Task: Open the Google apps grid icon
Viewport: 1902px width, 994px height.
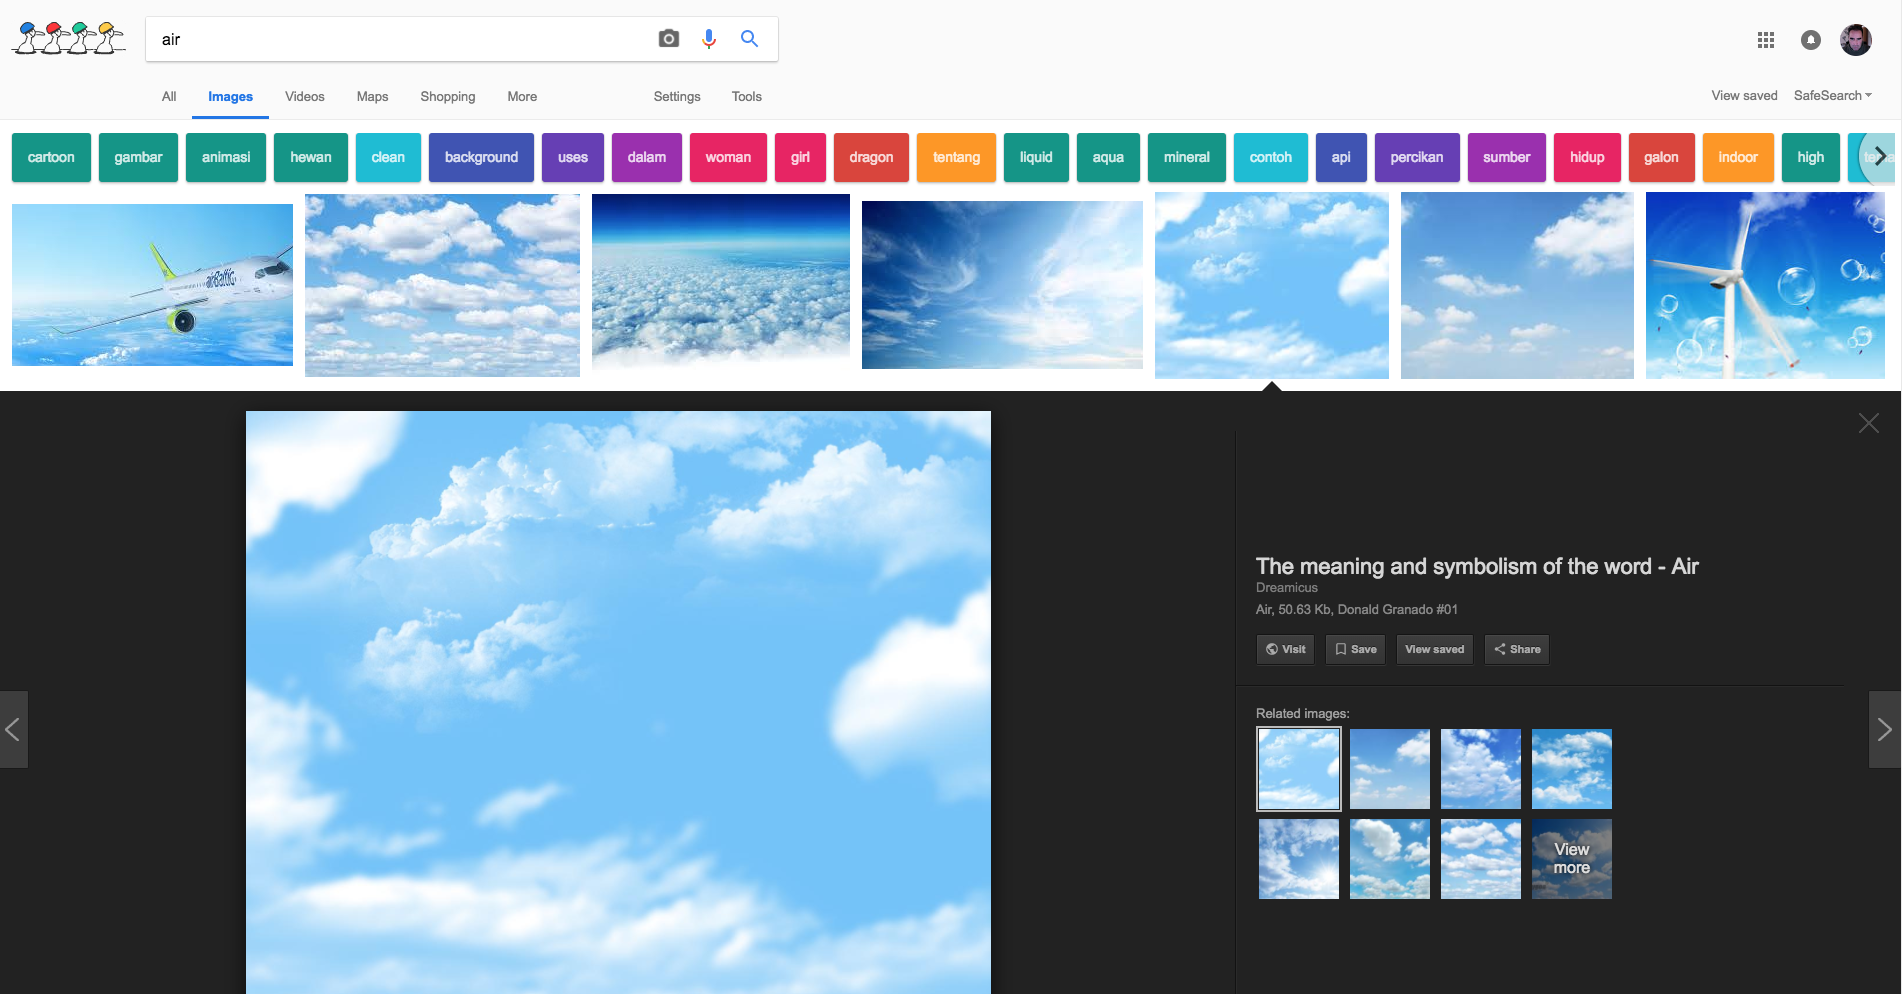Action: point(1766,40)
